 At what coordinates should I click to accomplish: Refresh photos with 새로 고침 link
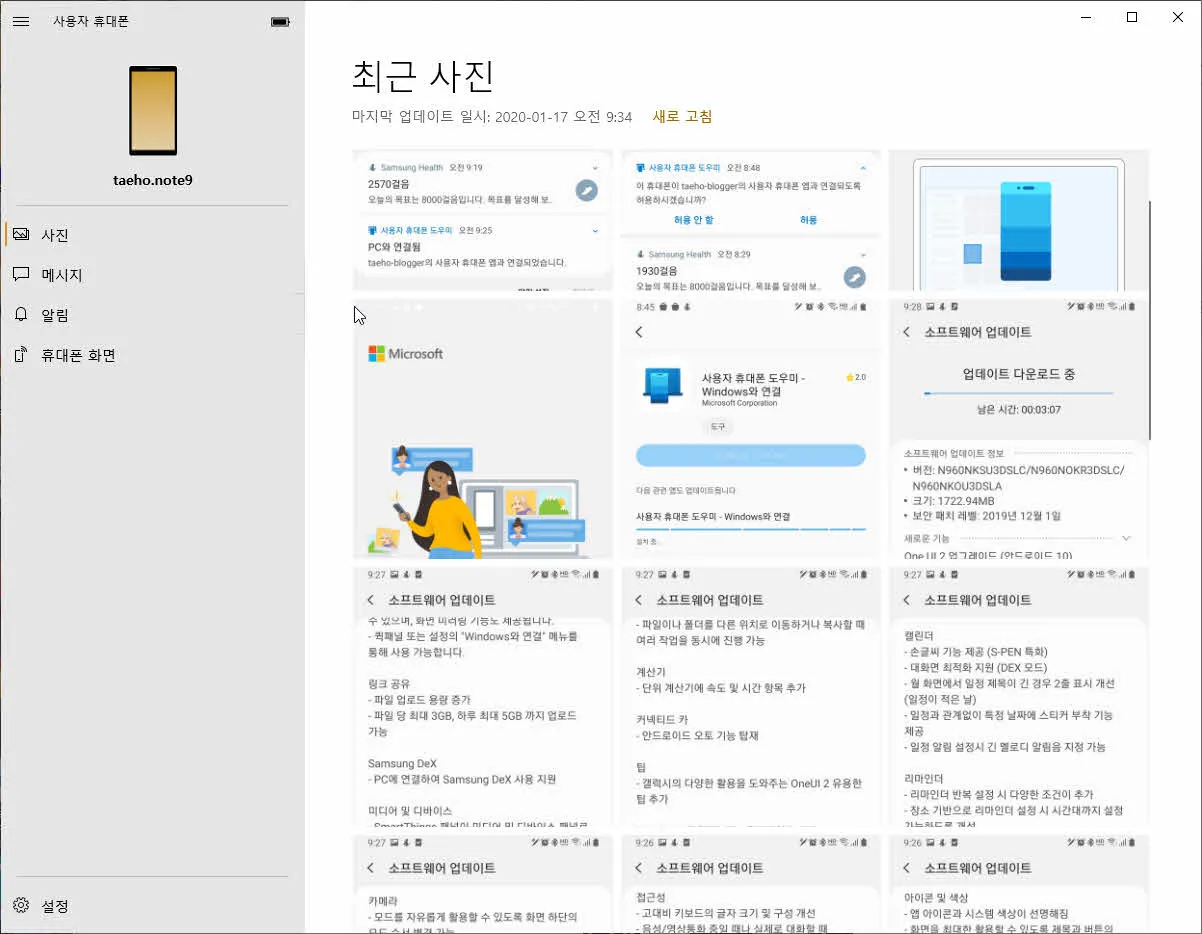(x=682, y=116)
